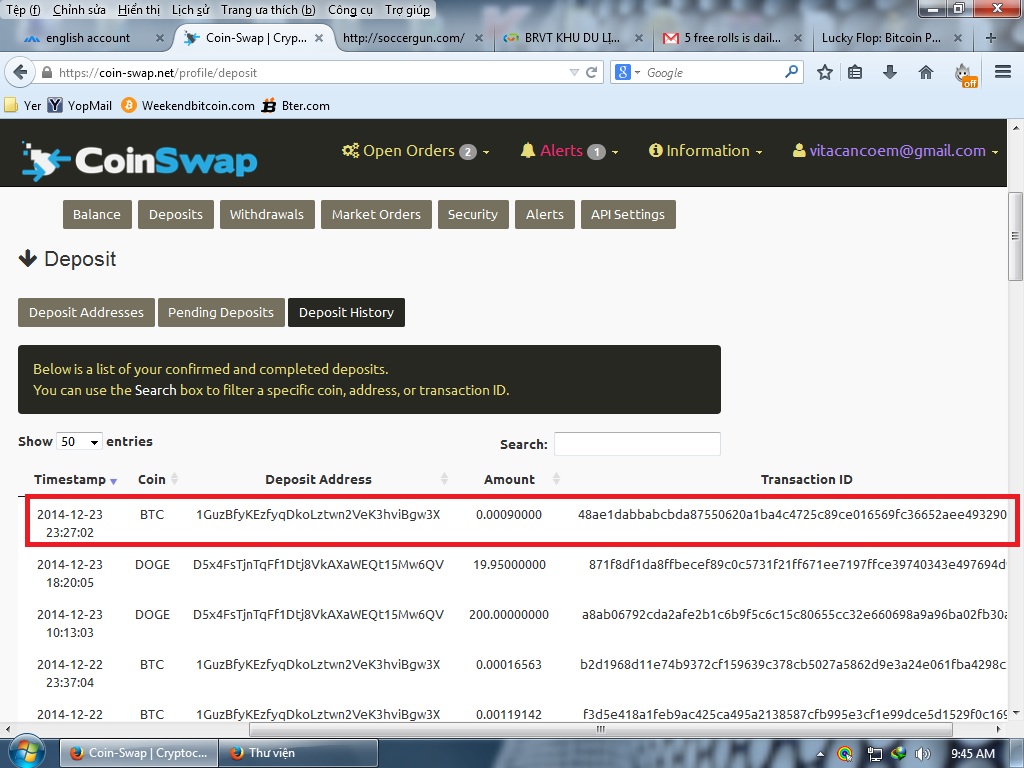The width and height of the screenshot is (1024, 768).
Task: Open the API Settings button
Action: [x=628, y=214]
